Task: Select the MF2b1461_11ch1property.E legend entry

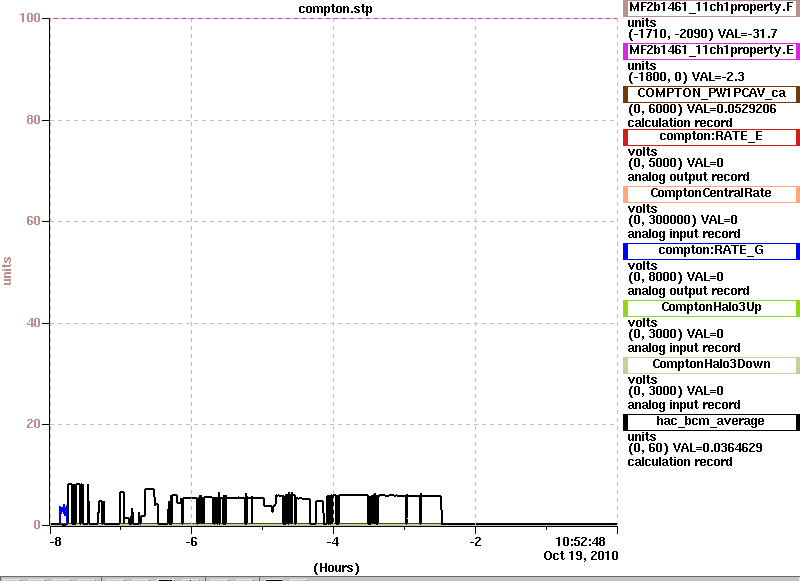Action: 711,50
